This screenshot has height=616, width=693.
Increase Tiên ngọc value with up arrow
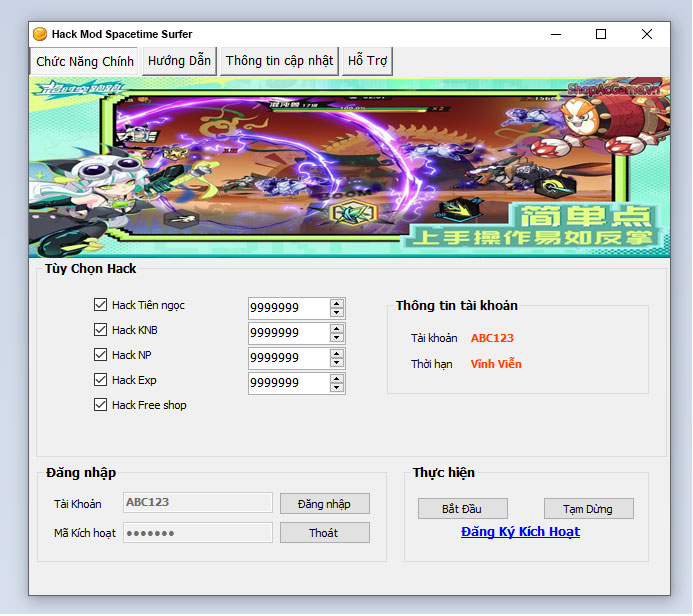click(337, 304)
